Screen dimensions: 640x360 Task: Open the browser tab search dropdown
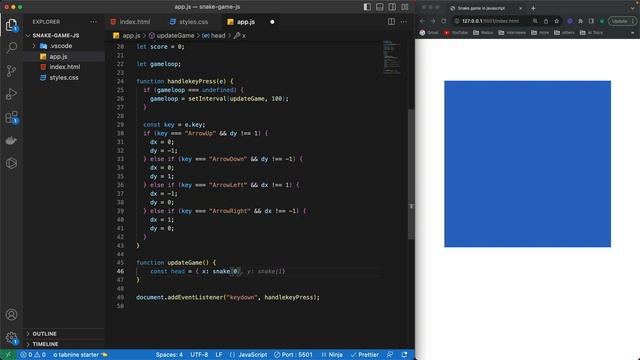pyautogui.click(x=633, y=8)
